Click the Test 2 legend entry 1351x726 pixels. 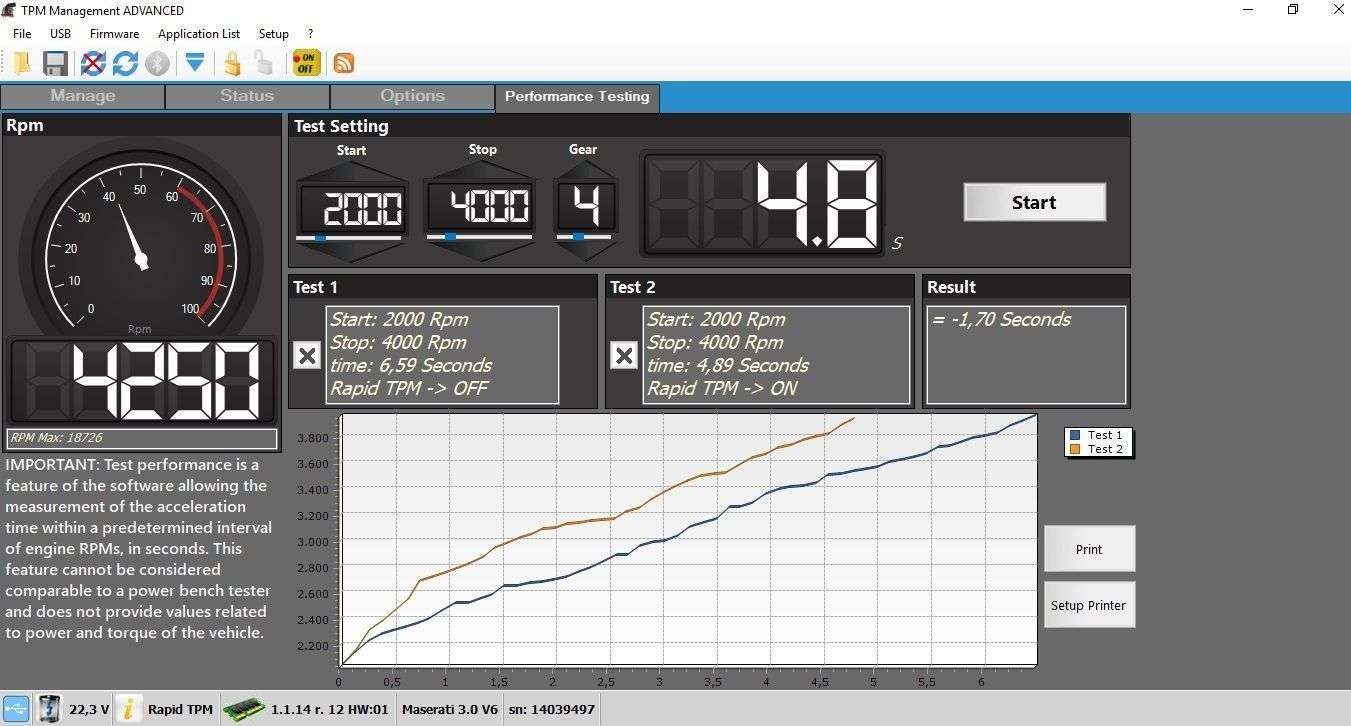[1097, 449]
